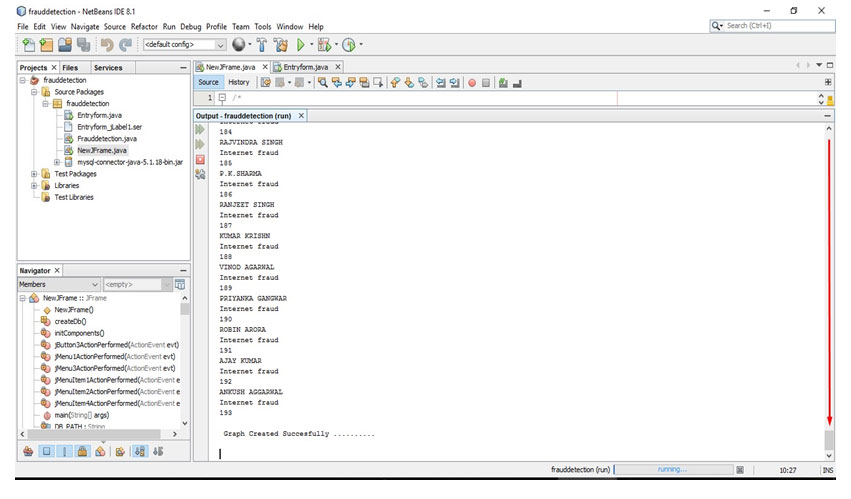
Task: Expand the Test Packages tree node
Action: coord(34,174)
